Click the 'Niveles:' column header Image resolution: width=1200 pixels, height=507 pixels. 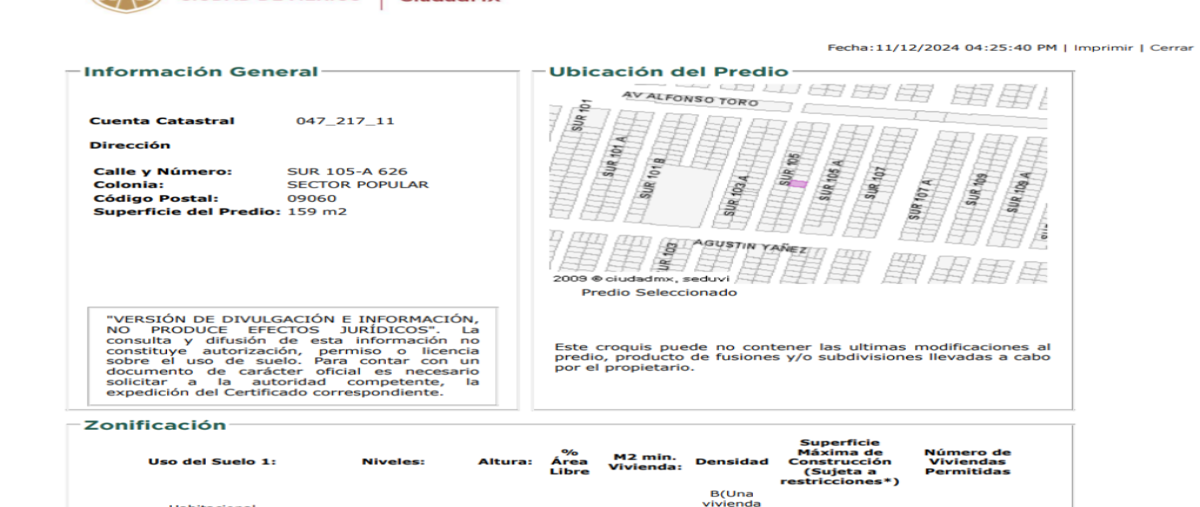[394, 462]
